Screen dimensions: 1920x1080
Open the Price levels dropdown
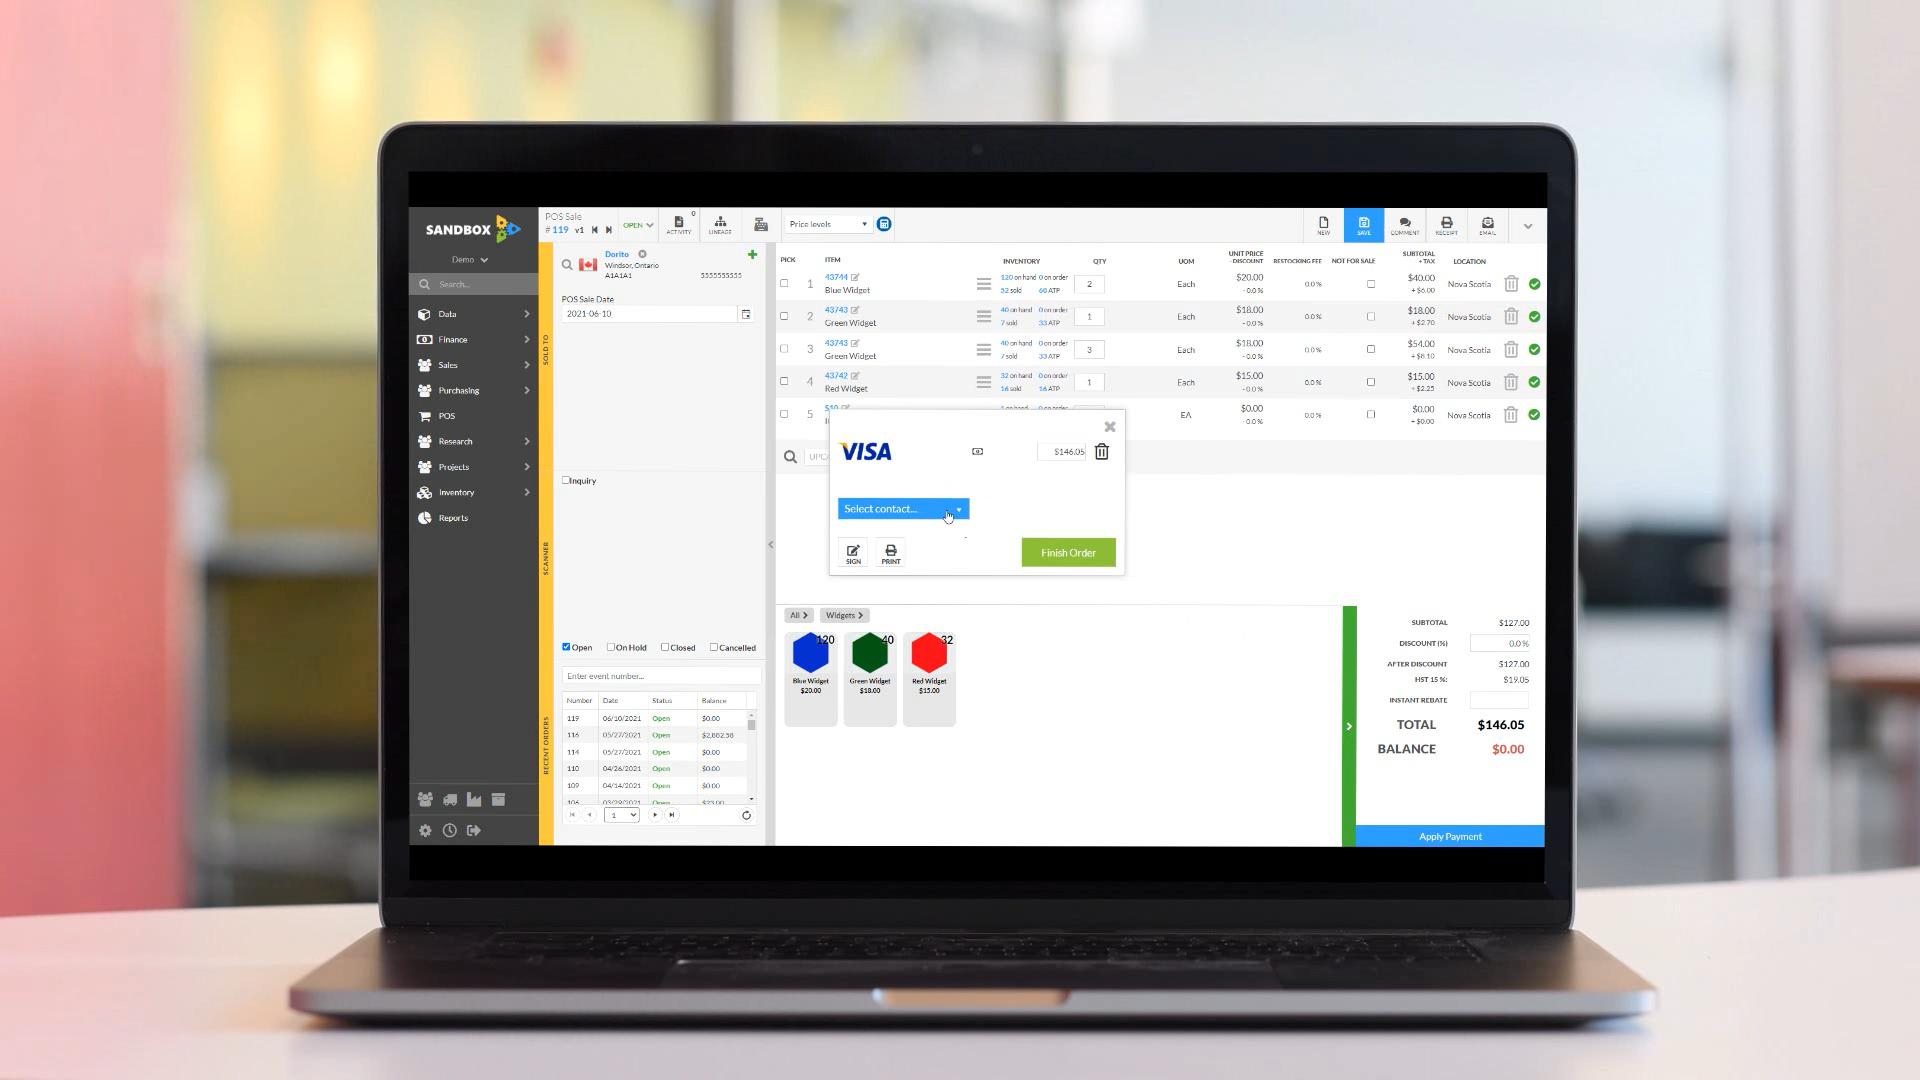(x=828, y=224)
